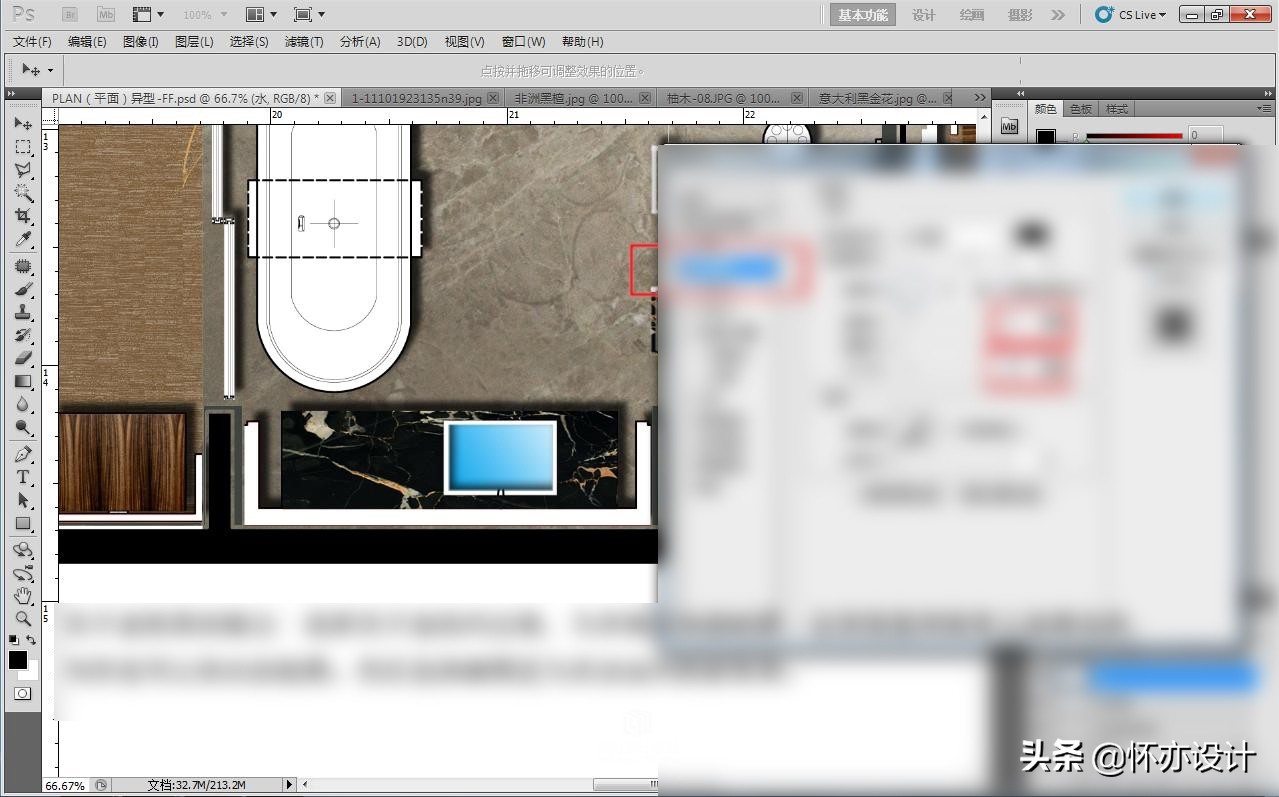Select the 设计 workspace button
The width and height of the screenshot is (1279, 797).
click(924, 15)
